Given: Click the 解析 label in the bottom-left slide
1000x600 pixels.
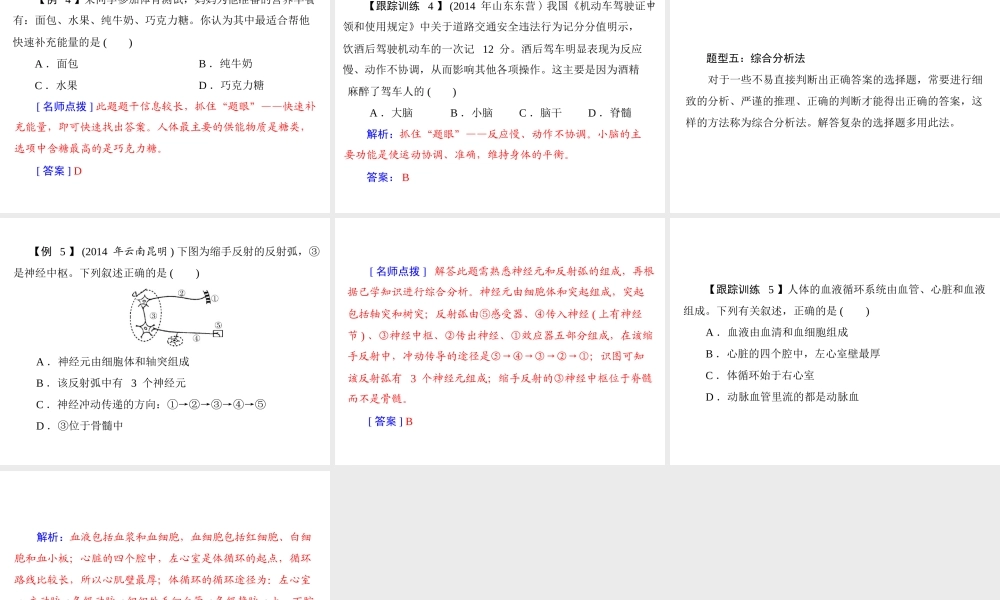Looking at the screenshot, I should click(x=50, y=537).
